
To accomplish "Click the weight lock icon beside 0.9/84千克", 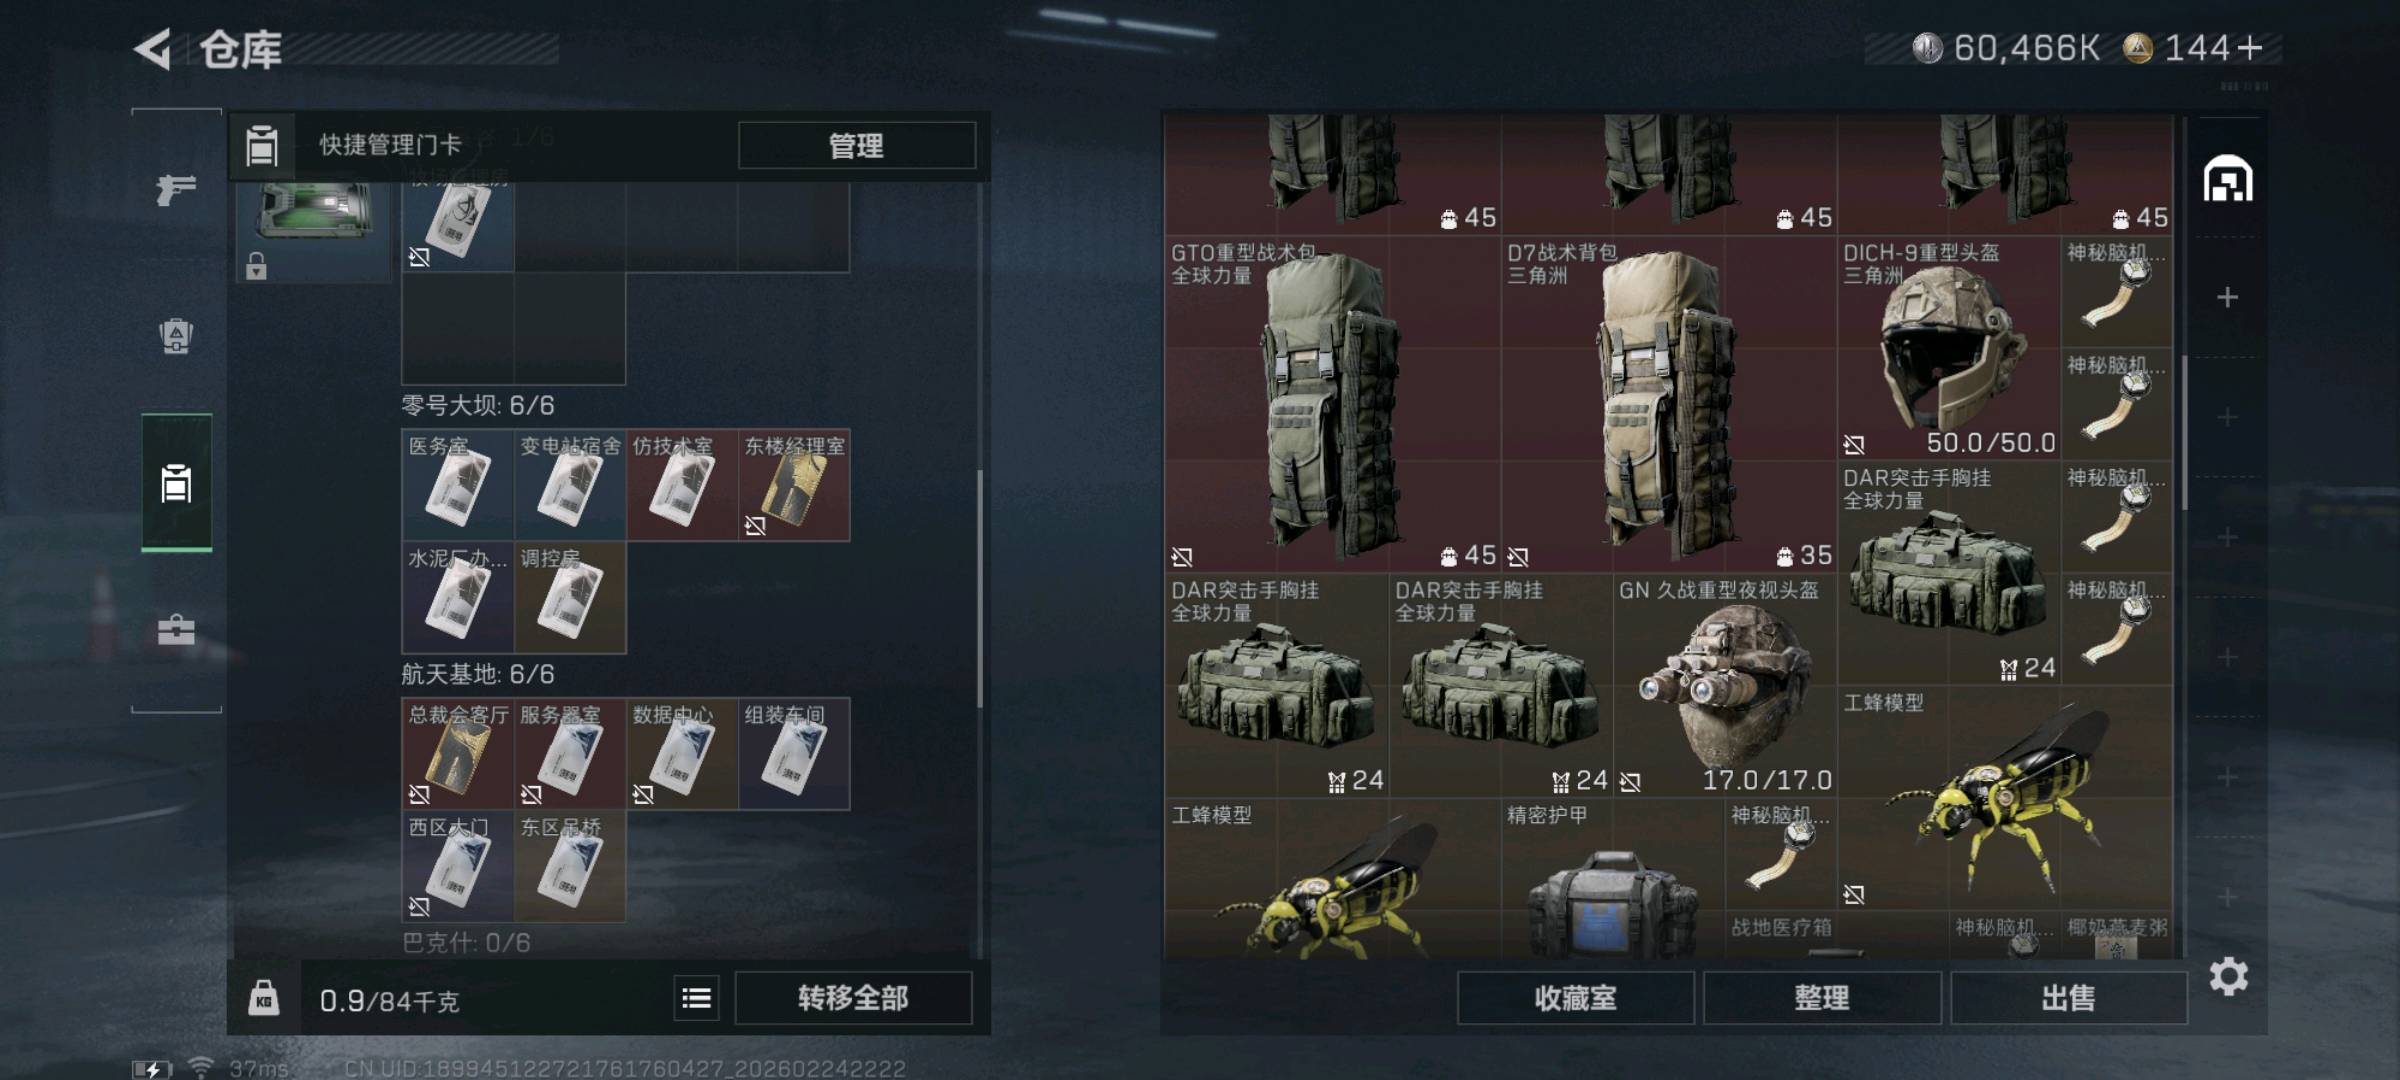I will pos(264,998).
